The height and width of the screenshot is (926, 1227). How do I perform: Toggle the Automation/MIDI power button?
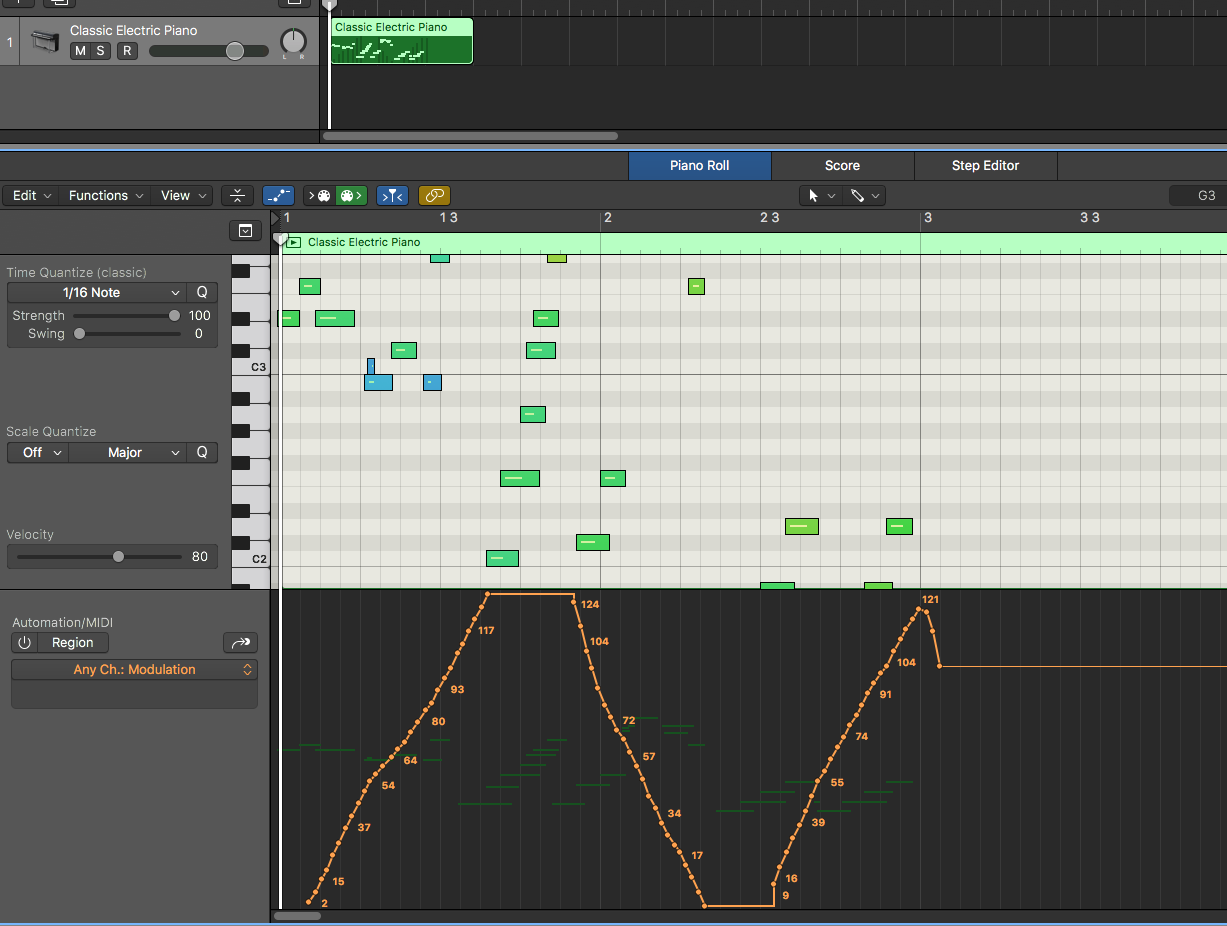coord(24,643)
